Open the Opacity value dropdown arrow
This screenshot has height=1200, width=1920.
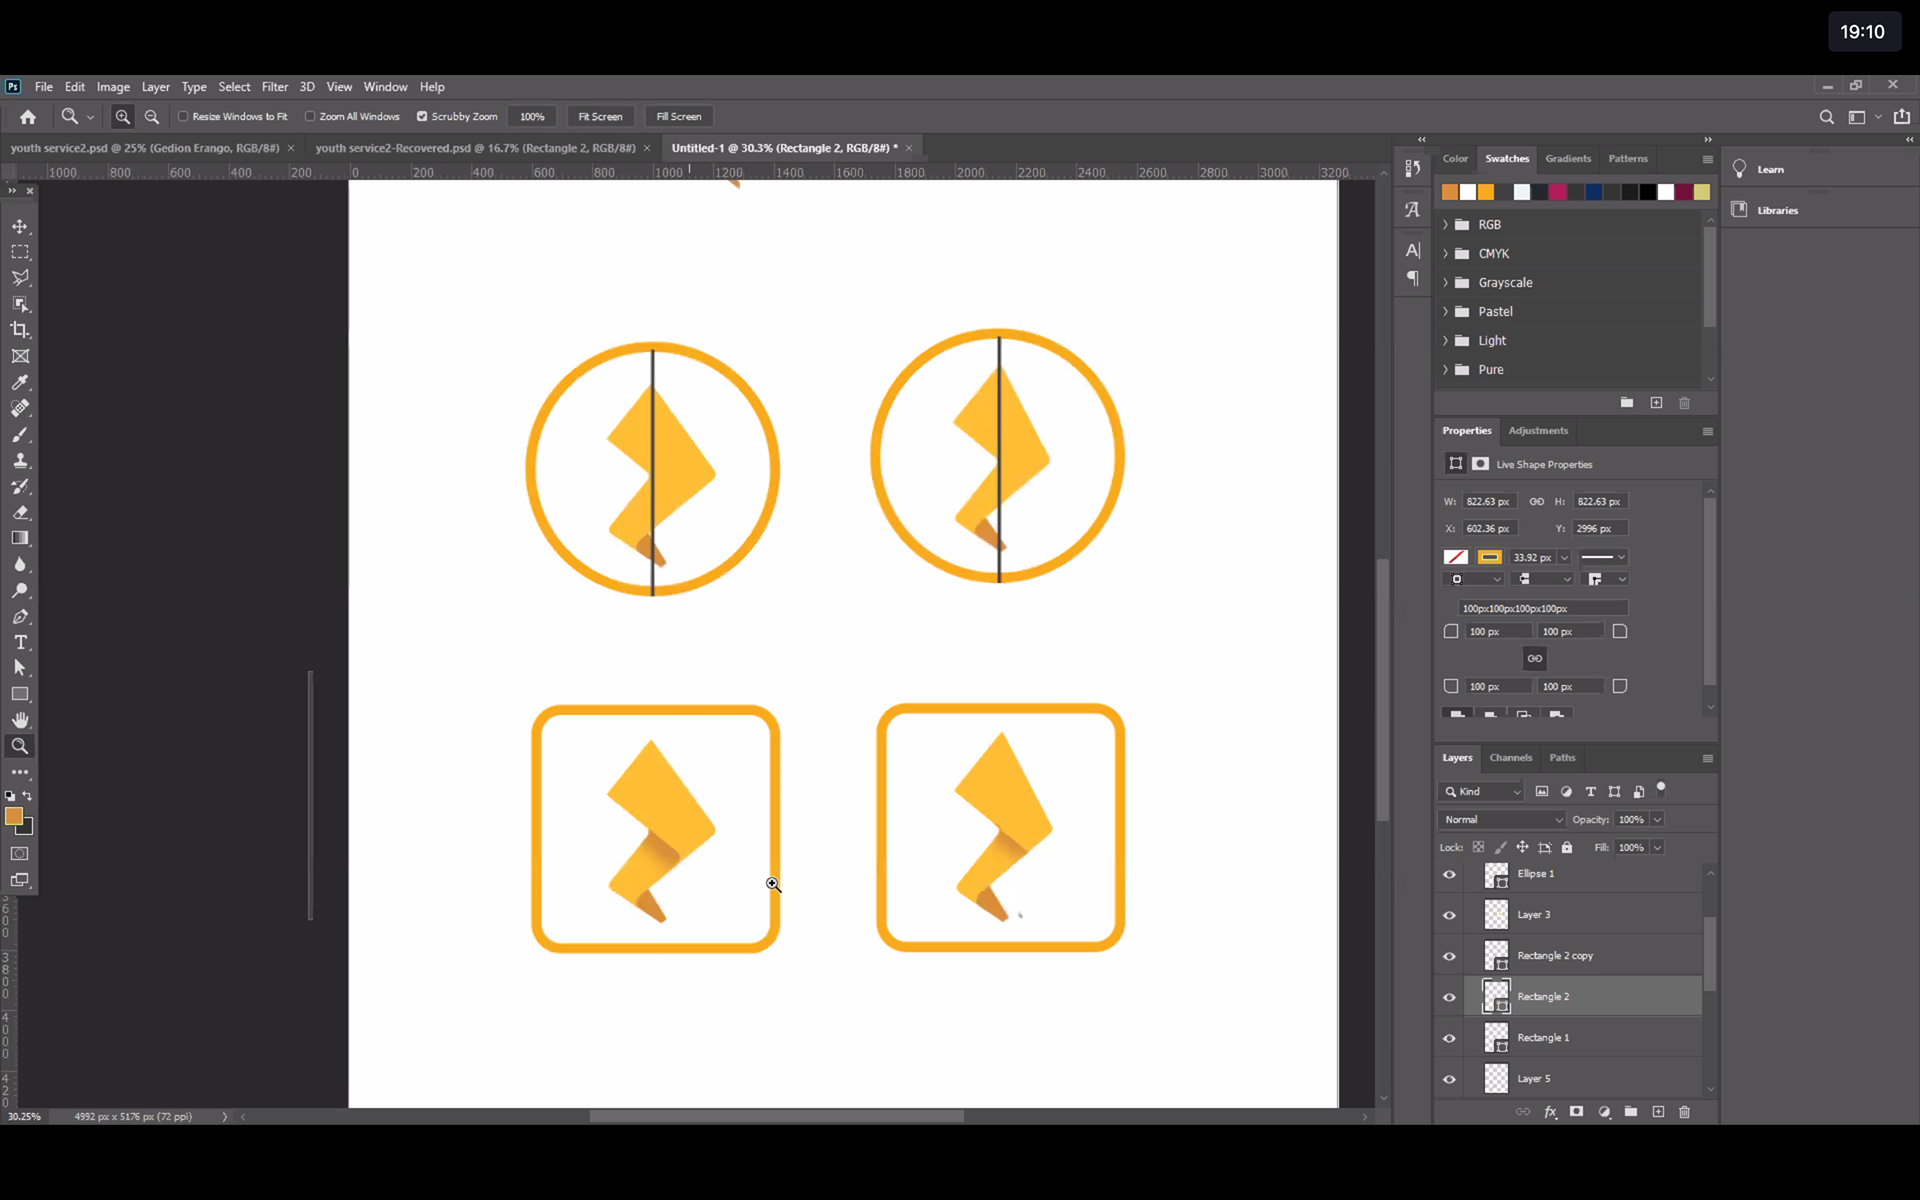(1657, 819)
